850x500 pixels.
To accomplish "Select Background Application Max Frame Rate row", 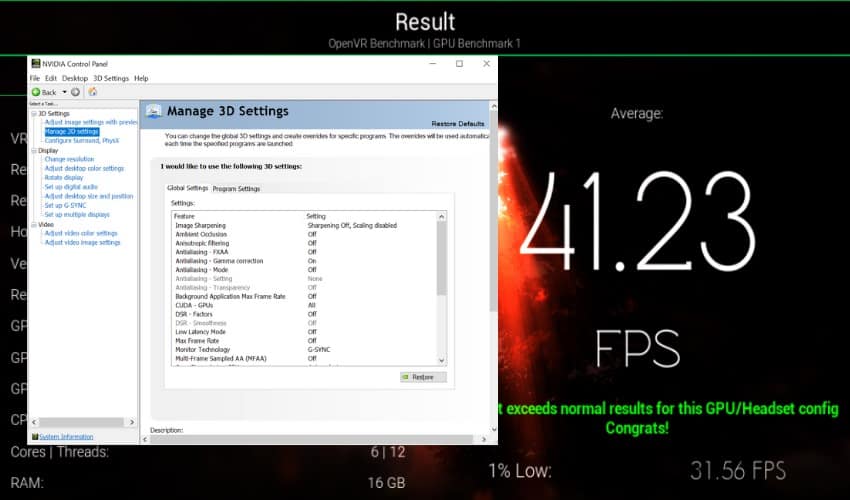I will tap(305, 296).
